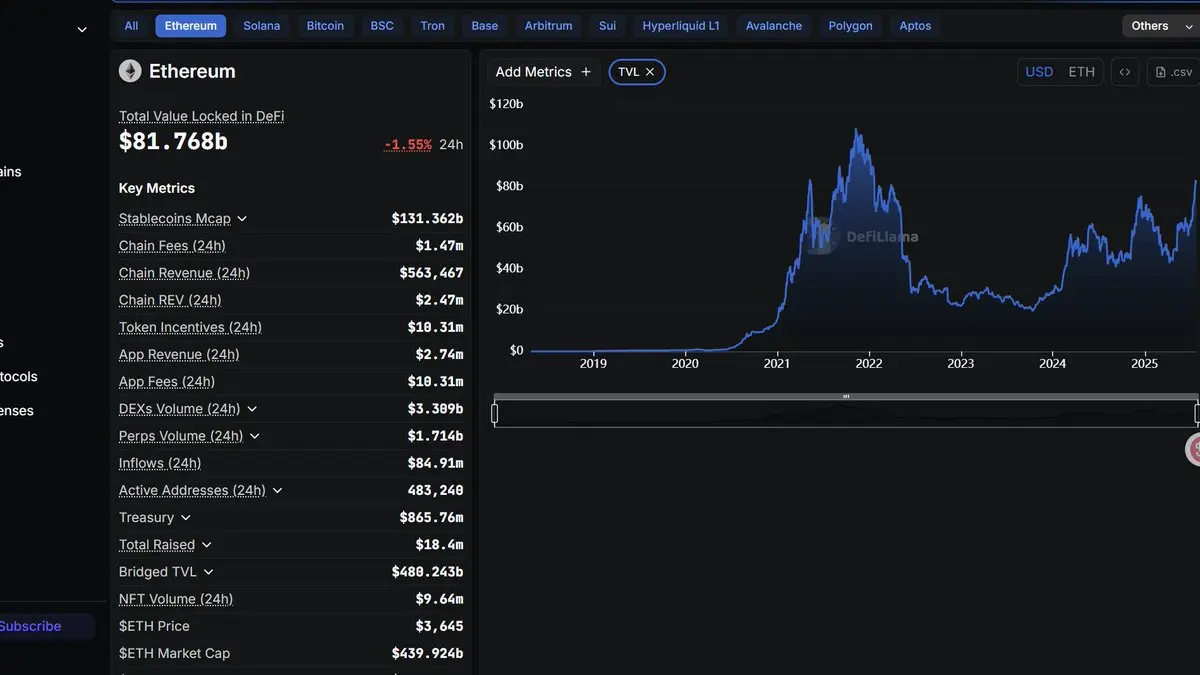Image resolution: width=1200 pixels, height=675 pixels.
Task: Click Total Value Locked in DeFi label
Action: [x=201, y=116]
